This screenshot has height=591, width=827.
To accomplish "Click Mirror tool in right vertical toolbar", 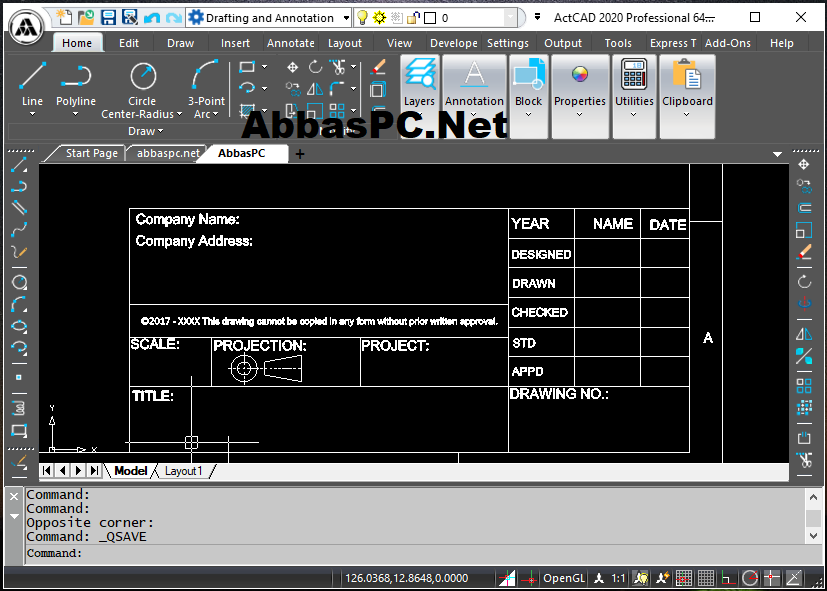I will point(804,334).
